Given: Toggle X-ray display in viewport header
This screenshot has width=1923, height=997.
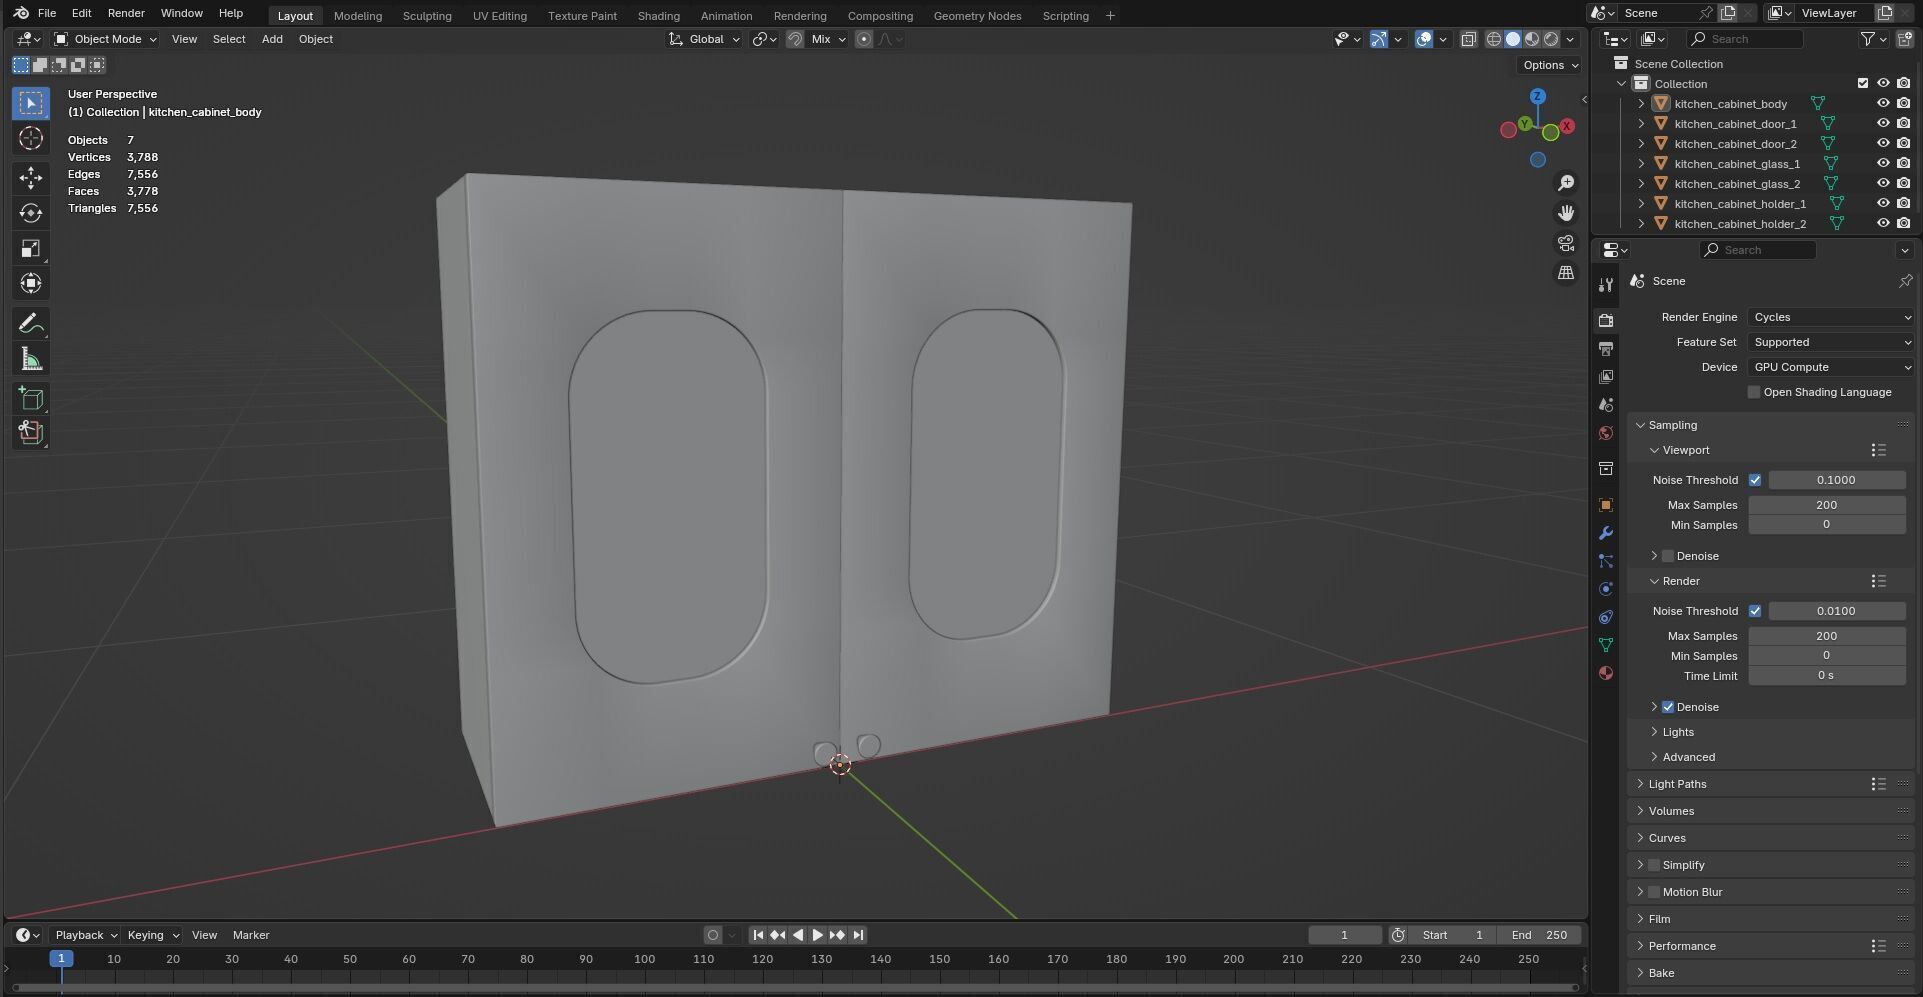Looking at the screenshot, I should pyautogui.click(x=1468, y=39).
